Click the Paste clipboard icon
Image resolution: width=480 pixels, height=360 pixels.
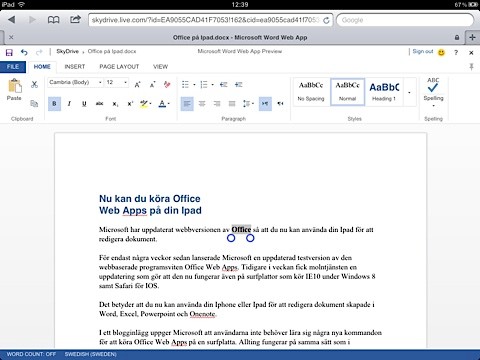pos(15,86)
